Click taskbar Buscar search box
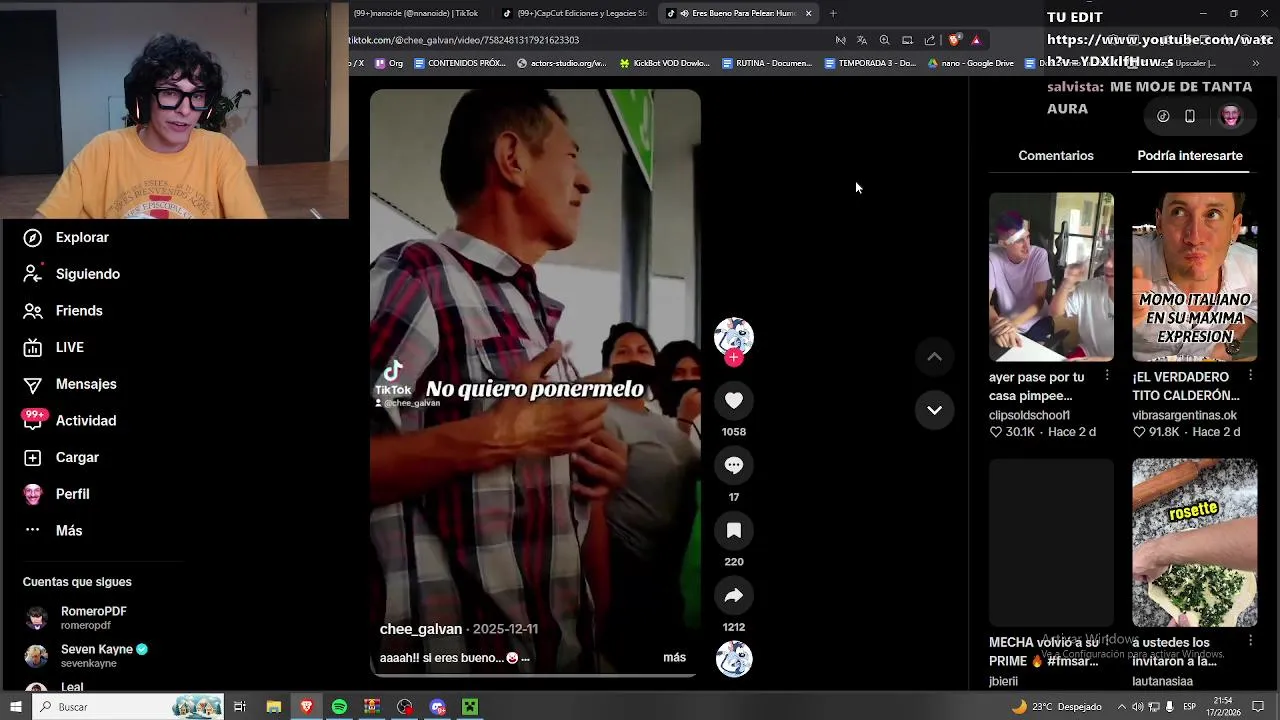 128,707
